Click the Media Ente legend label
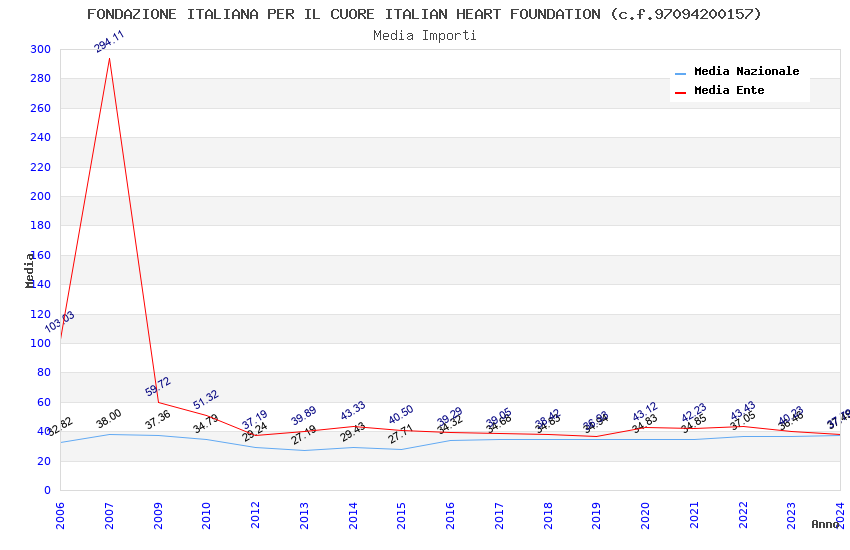 tap(729, 91)
